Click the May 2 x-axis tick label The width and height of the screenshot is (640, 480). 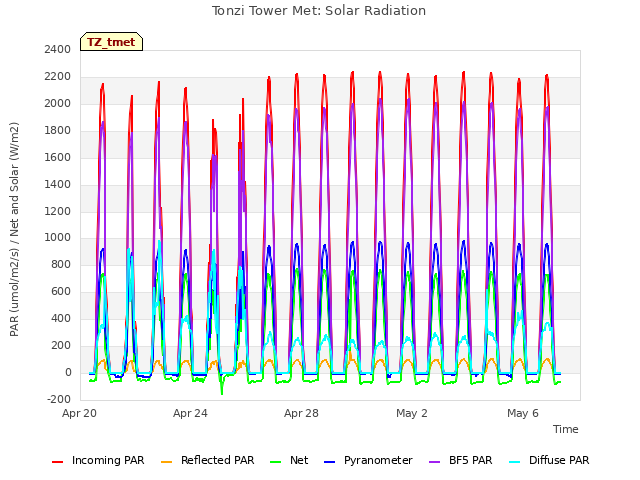(x=412, y=413)
